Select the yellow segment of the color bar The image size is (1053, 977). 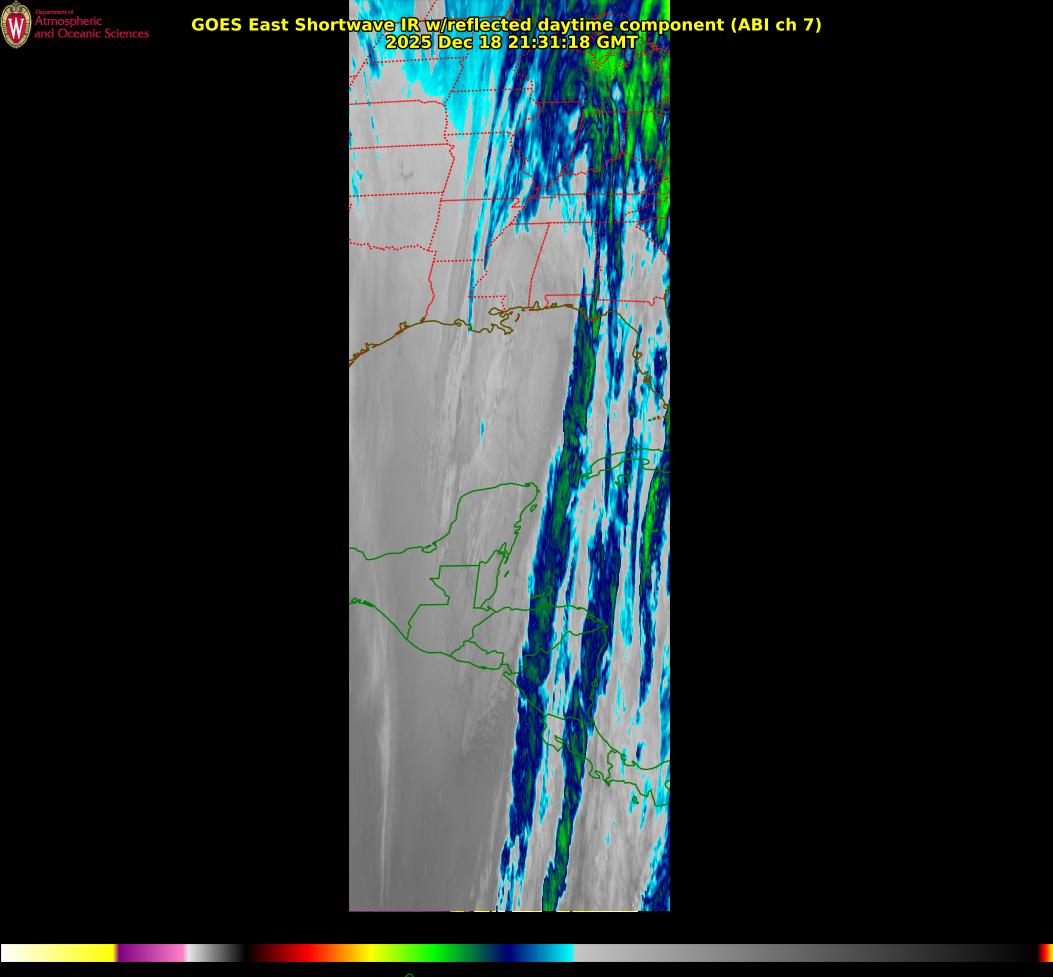pyautogui.click(x=85, y=953)
